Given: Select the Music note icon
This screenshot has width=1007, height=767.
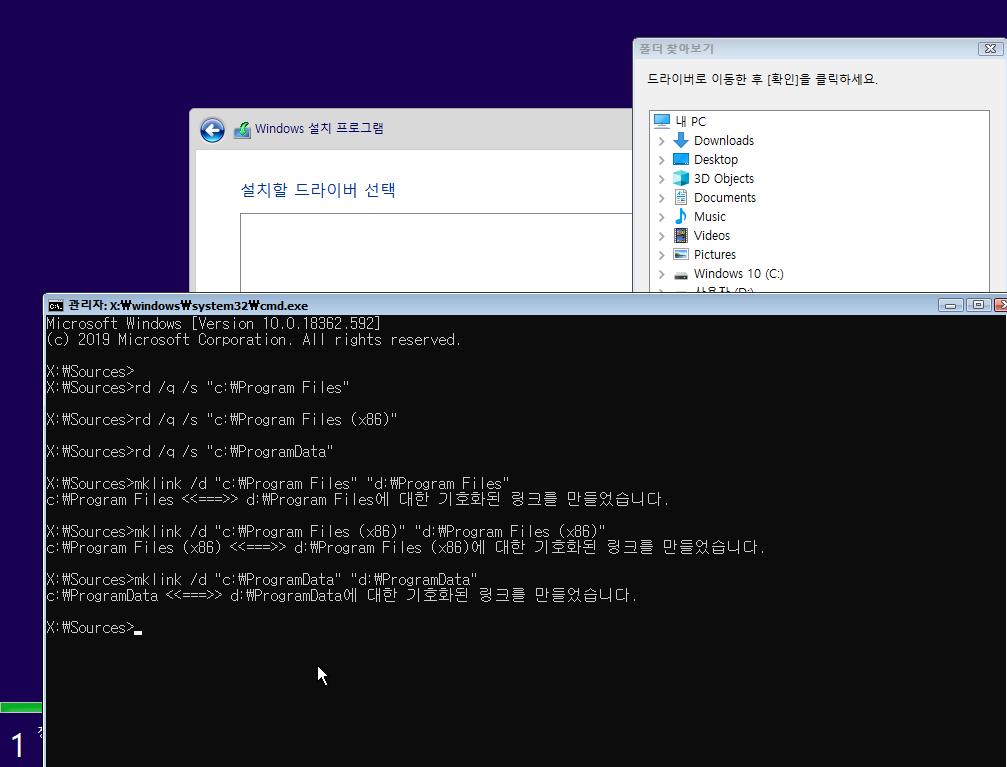Looking at the screenshot, I should [681, 216].
